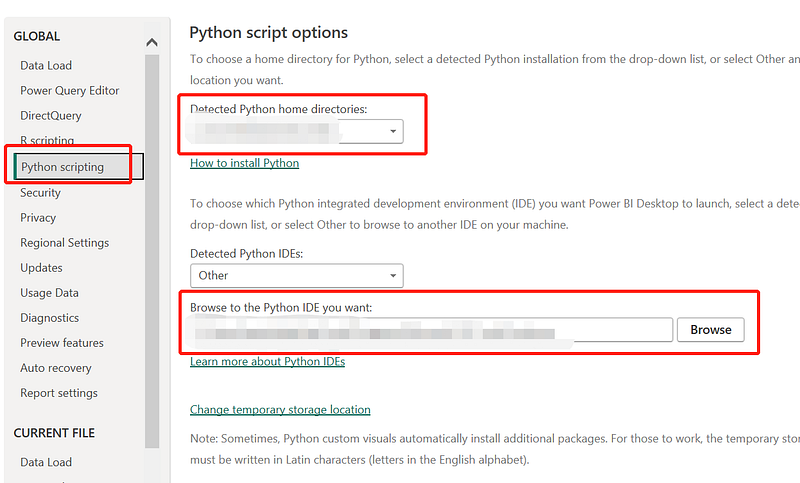Image resolution: width=800 pixels, height=483 pixels.
Task: Click the Browse button
Action: click(x=711, y=329)
